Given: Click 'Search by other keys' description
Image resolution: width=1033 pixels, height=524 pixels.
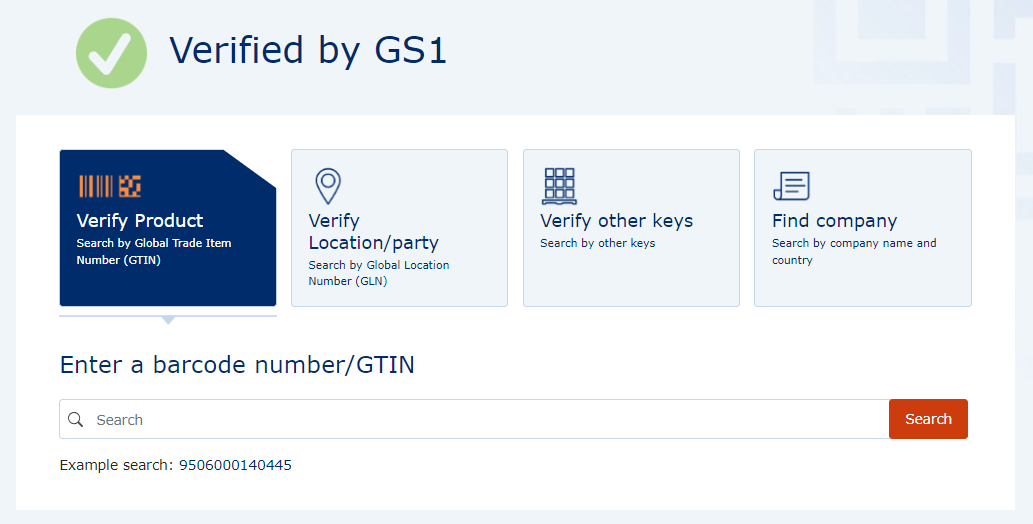Looking at the screenshot, I should pos(598,243).
